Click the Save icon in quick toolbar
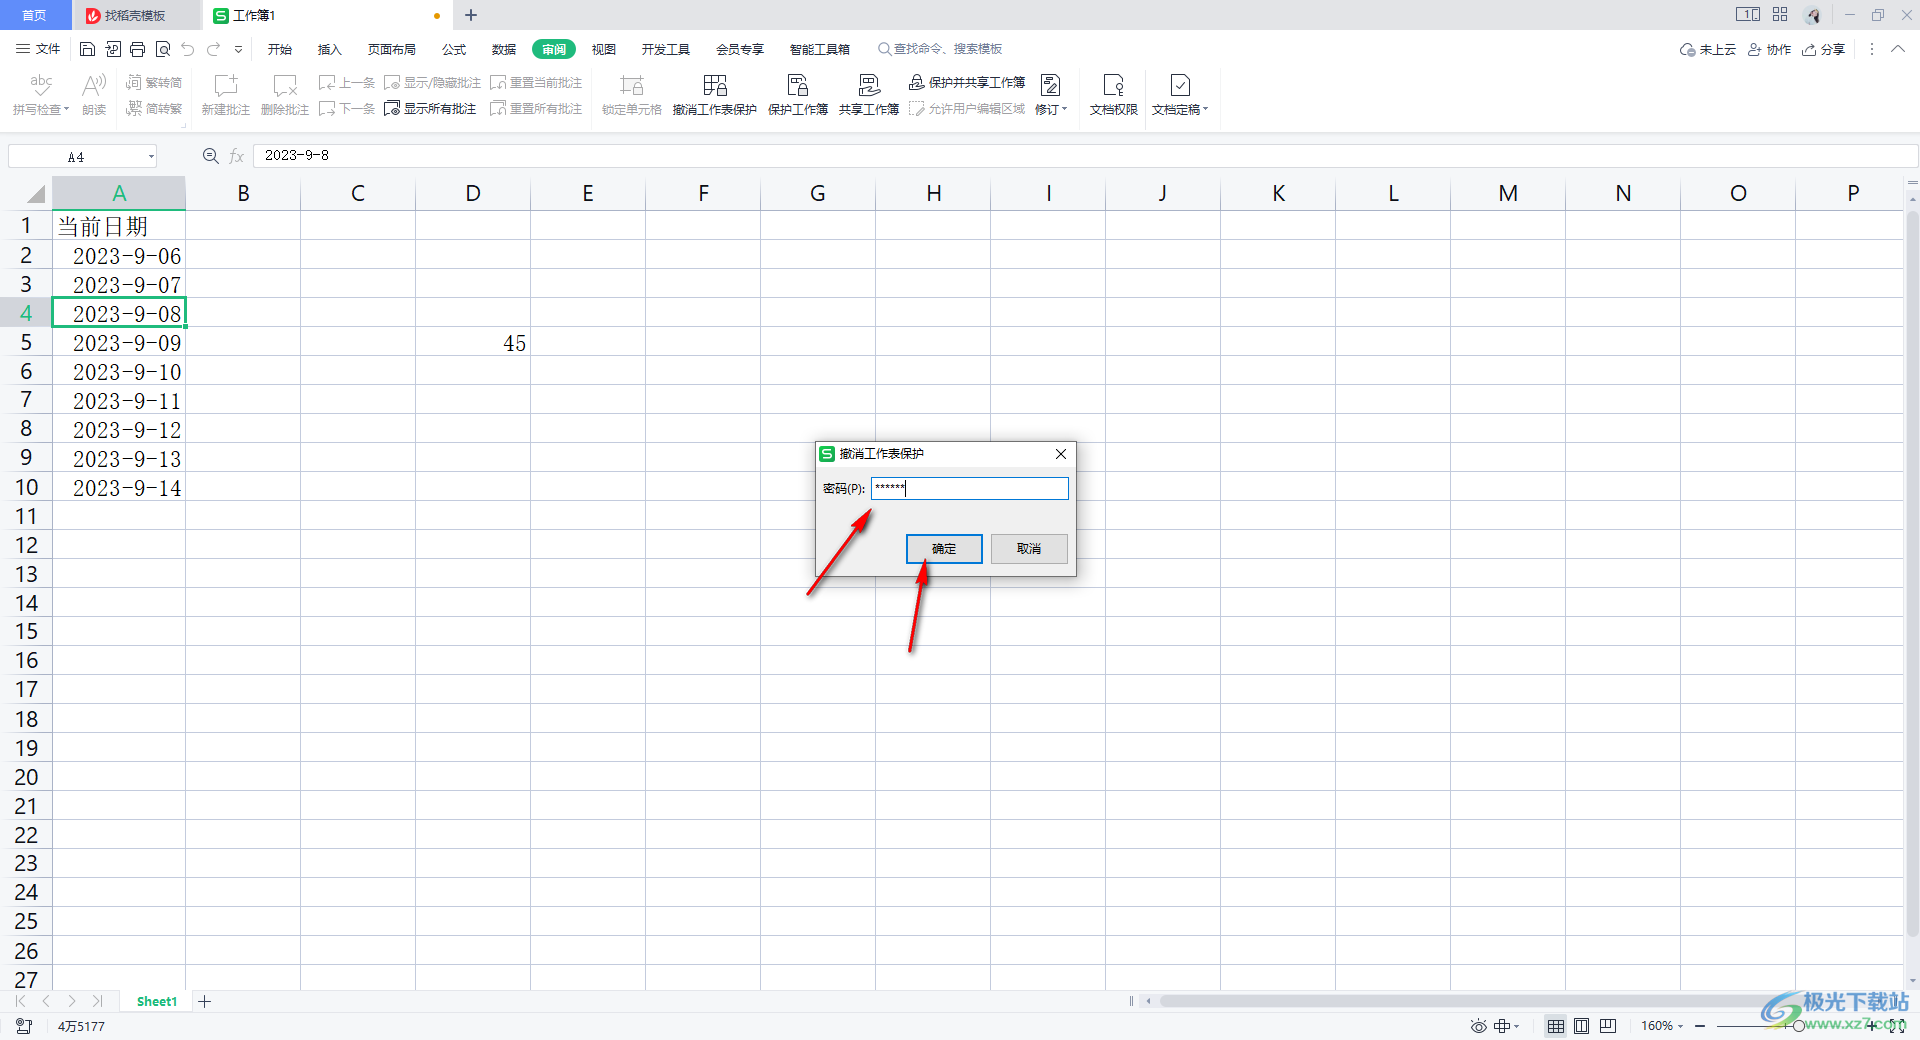Viewport: 1920px width, 1040px height. [88, 49]
